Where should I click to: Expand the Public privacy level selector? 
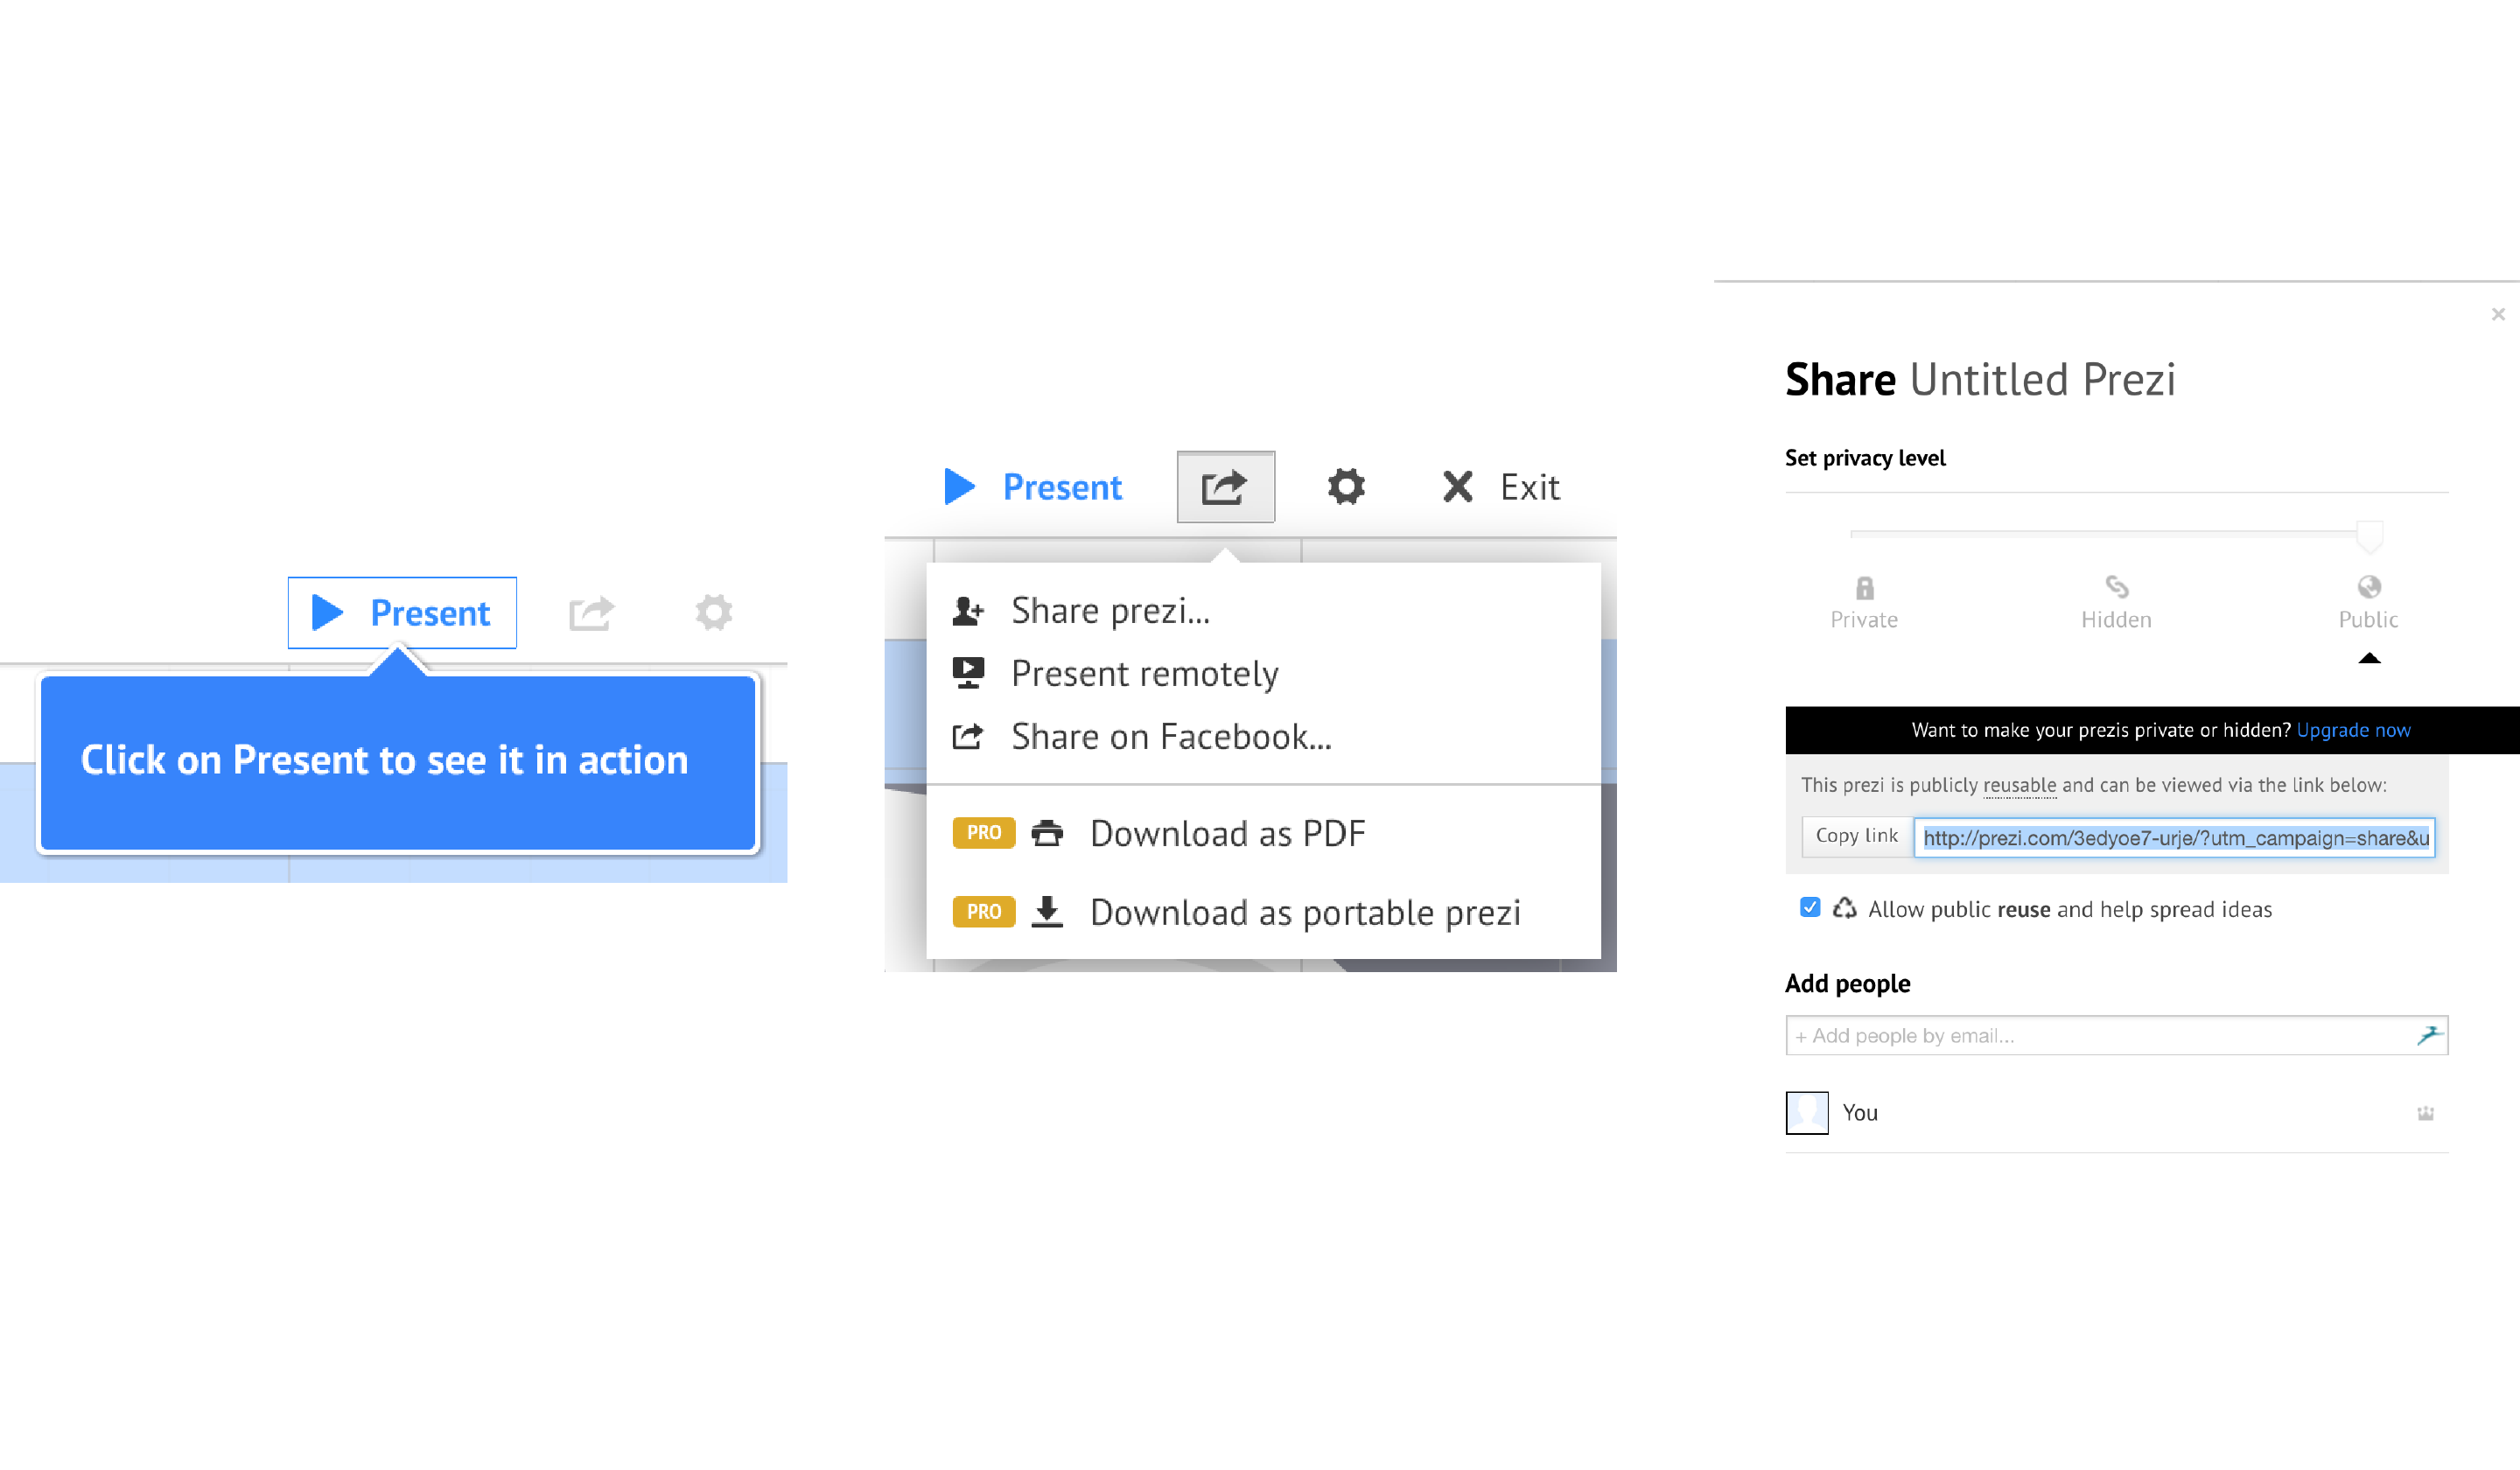coord(2369,602)
